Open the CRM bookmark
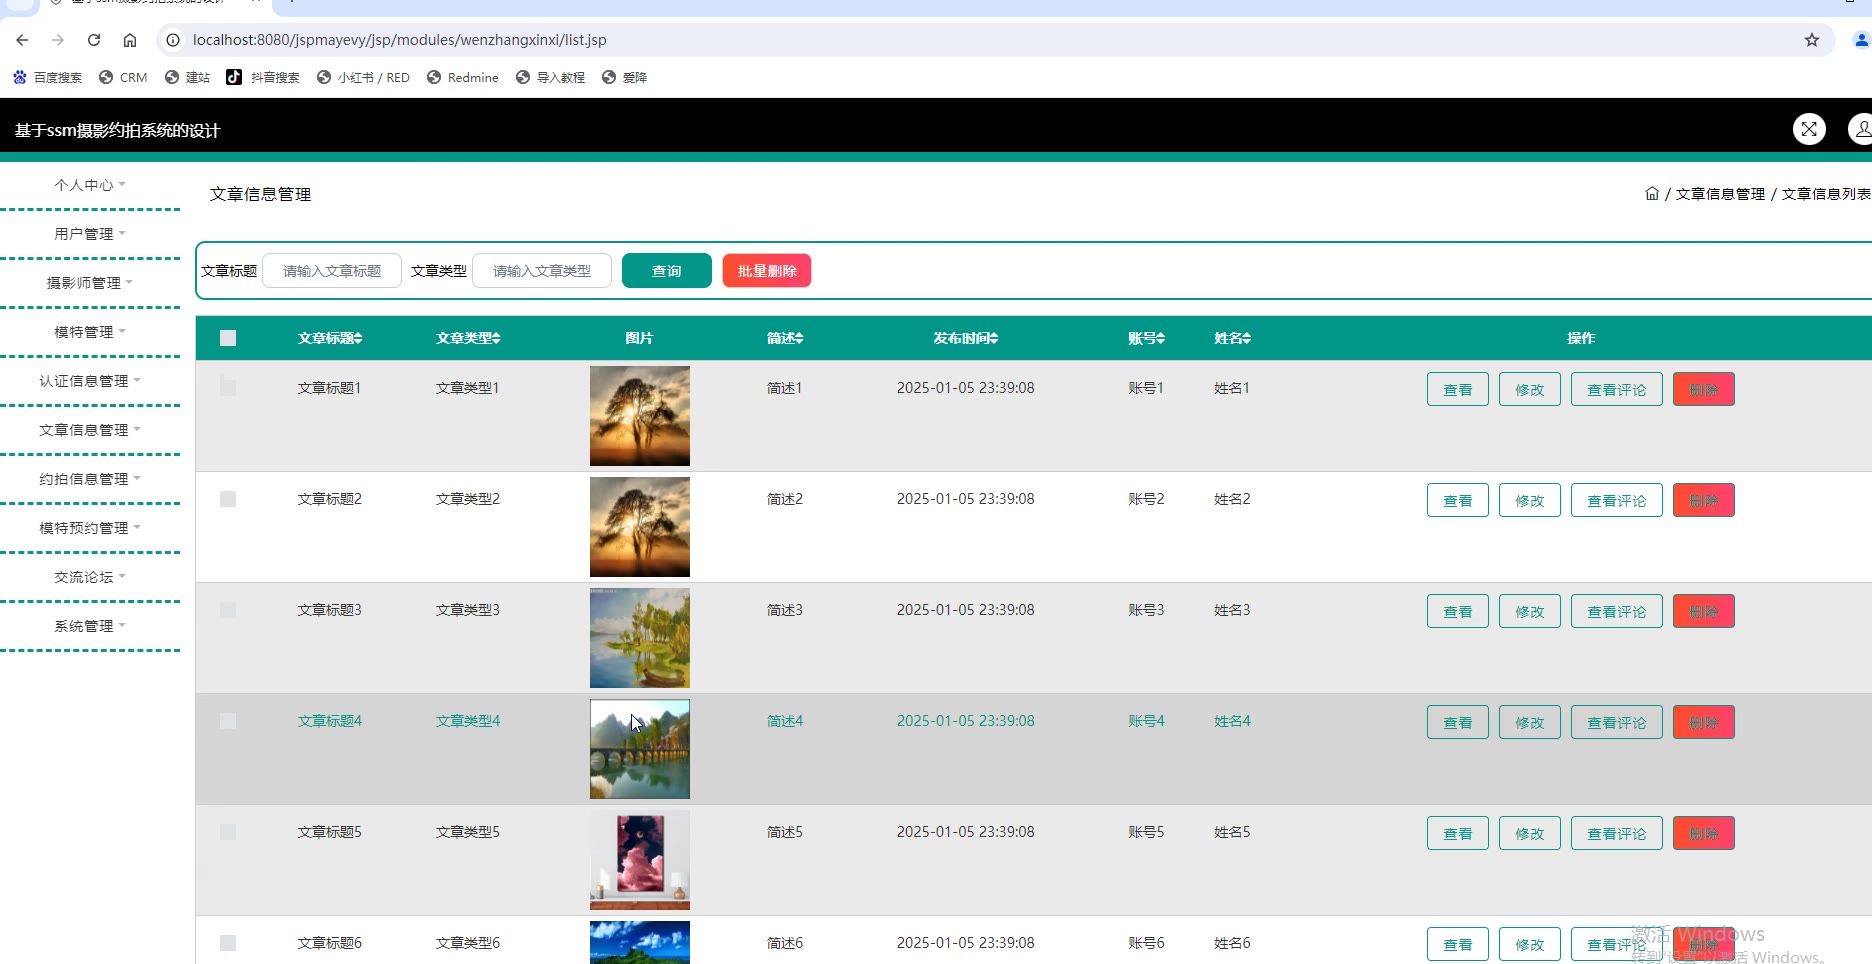 [123, 77]
